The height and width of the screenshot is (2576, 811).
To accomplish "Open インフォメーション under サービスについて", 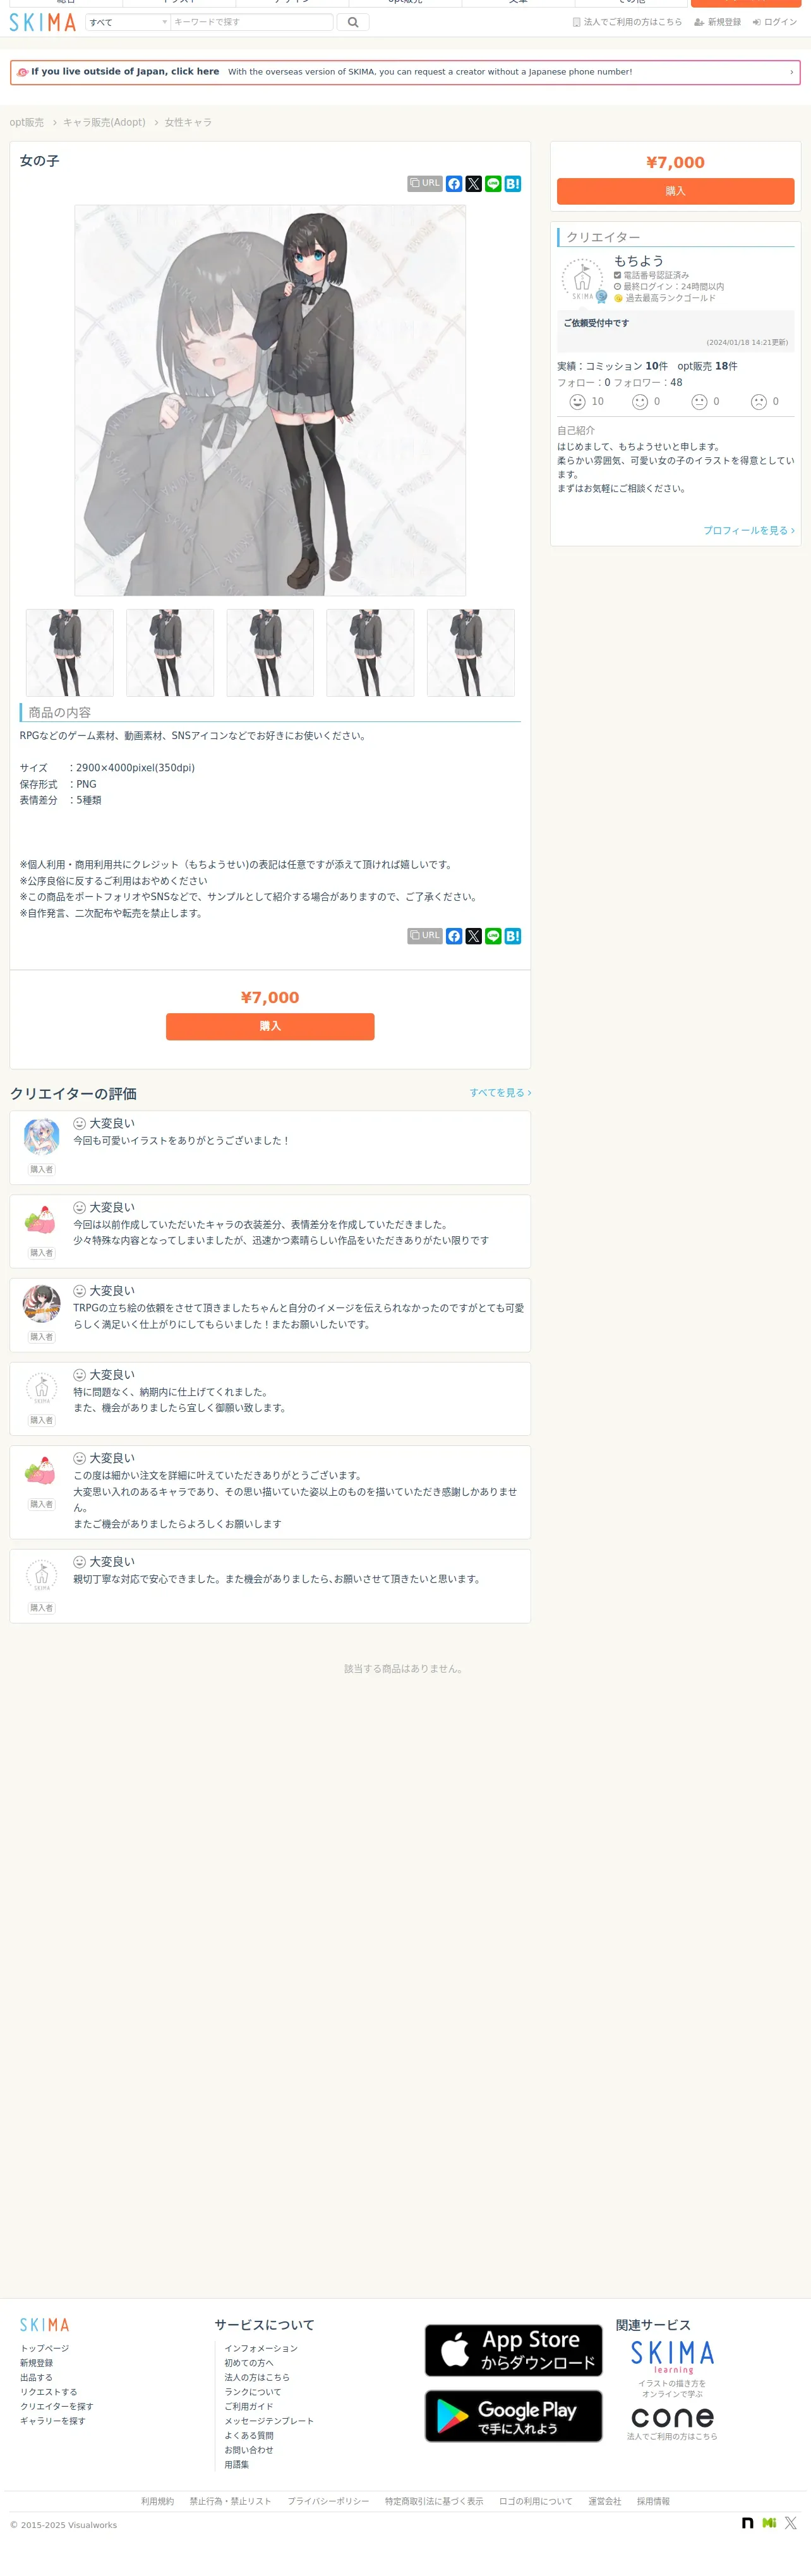I will [261, 2348].
